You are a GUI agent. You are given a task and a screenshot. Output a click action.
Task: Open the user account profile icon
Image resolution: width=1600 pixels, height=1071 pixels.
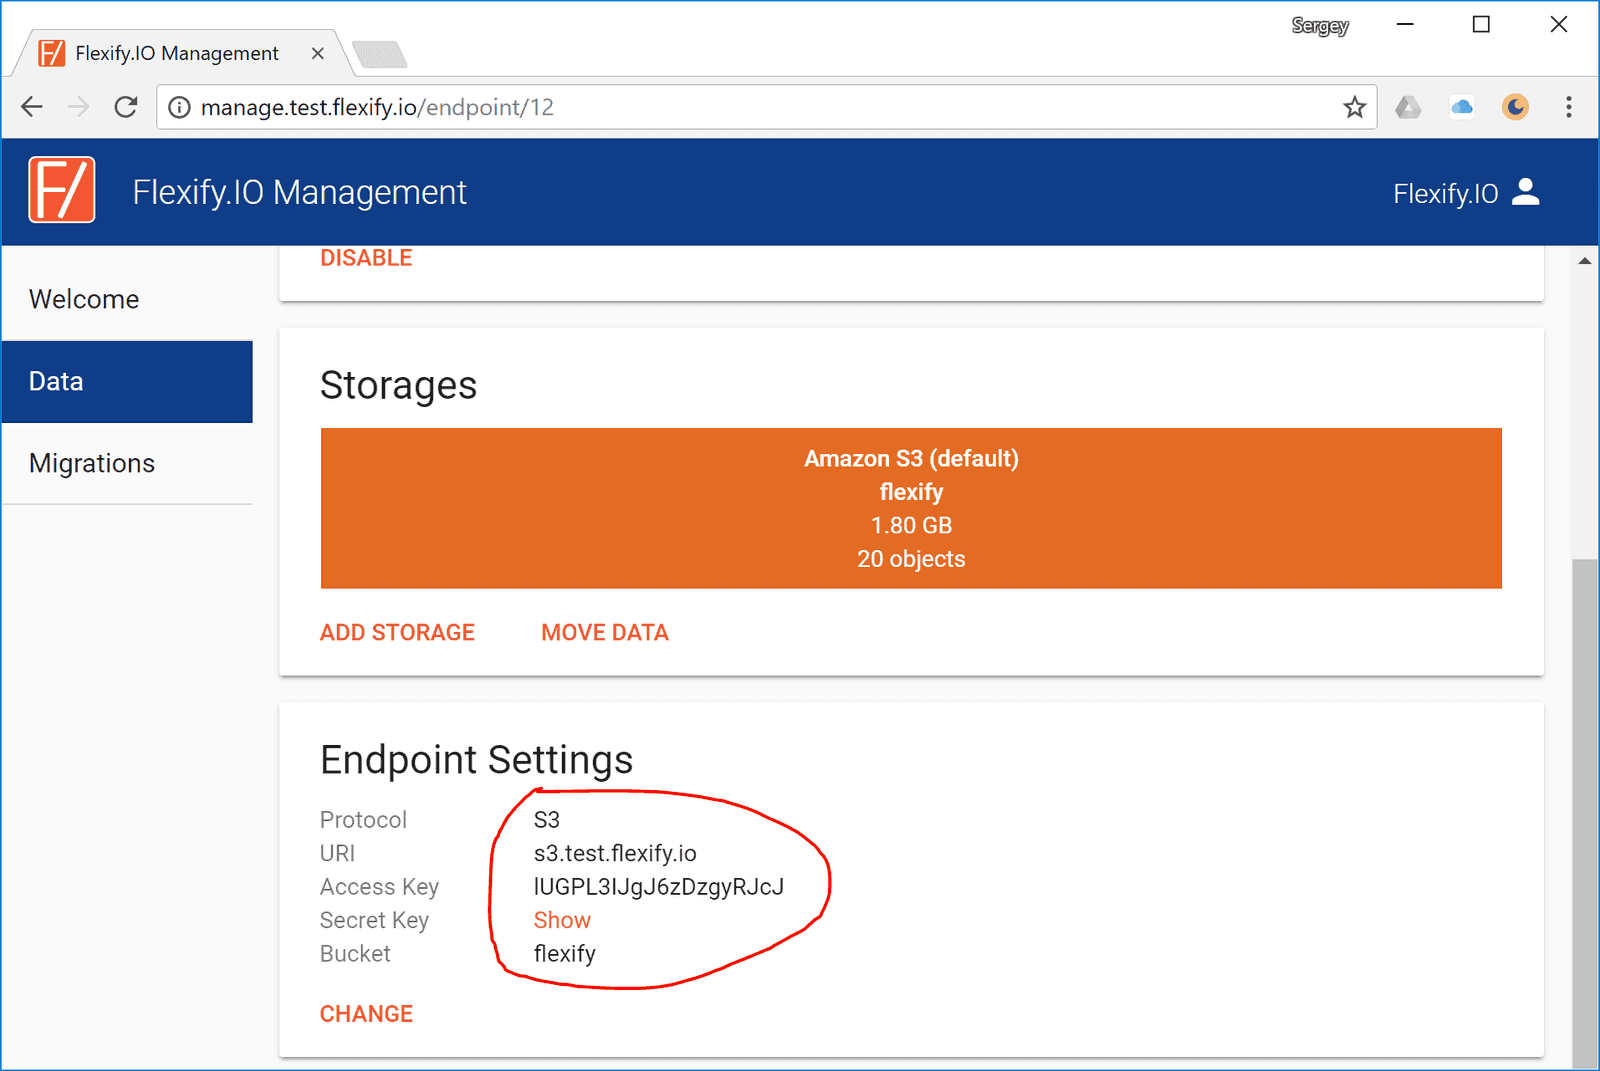pos(1525,192)
